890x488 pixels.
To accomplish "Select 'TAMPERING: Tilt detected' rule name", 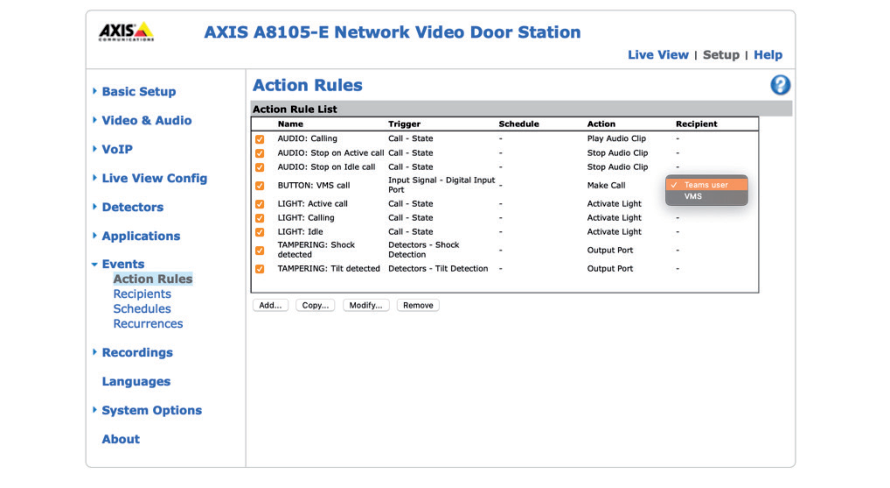I will [329, 269].
